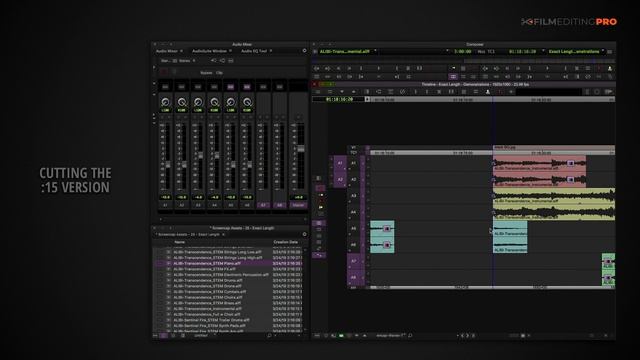
Task: Open the source clip name dropdown in Composer
Action: point(376,51)
